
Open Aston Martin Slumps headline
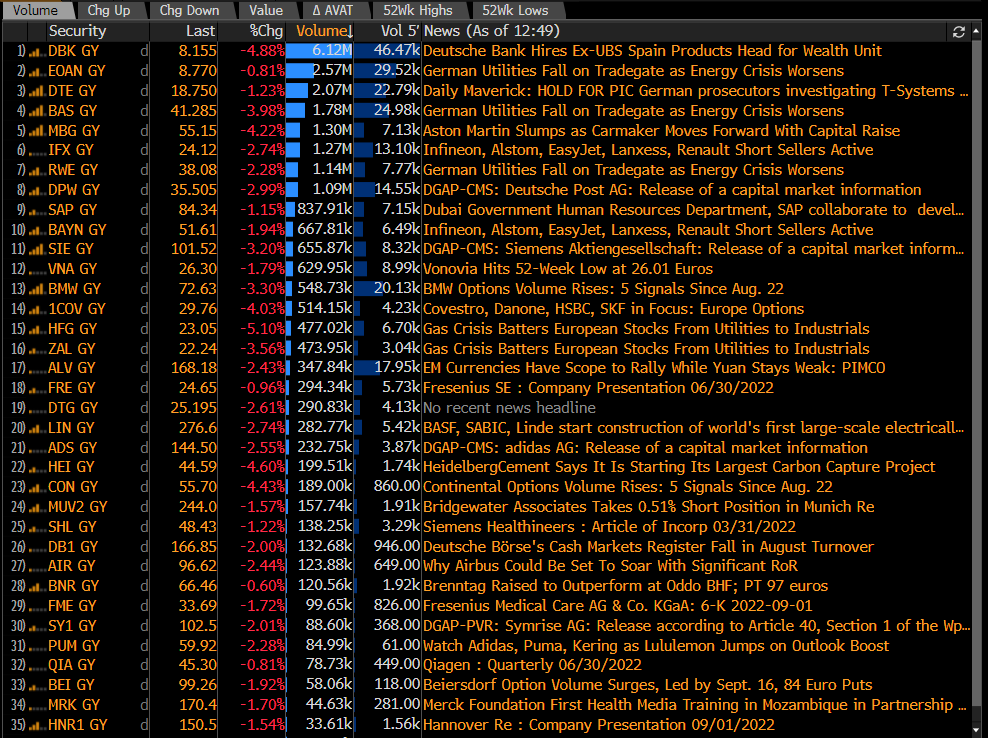(x=662, y=130)
